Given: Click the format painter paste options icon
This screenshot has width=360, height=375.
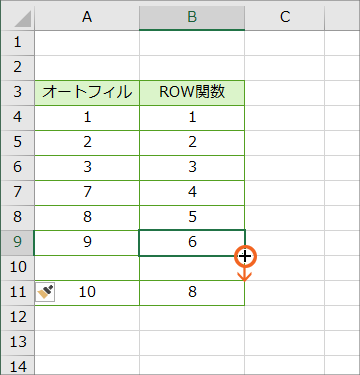Looking at the screenshot, I should click(45, 292).
